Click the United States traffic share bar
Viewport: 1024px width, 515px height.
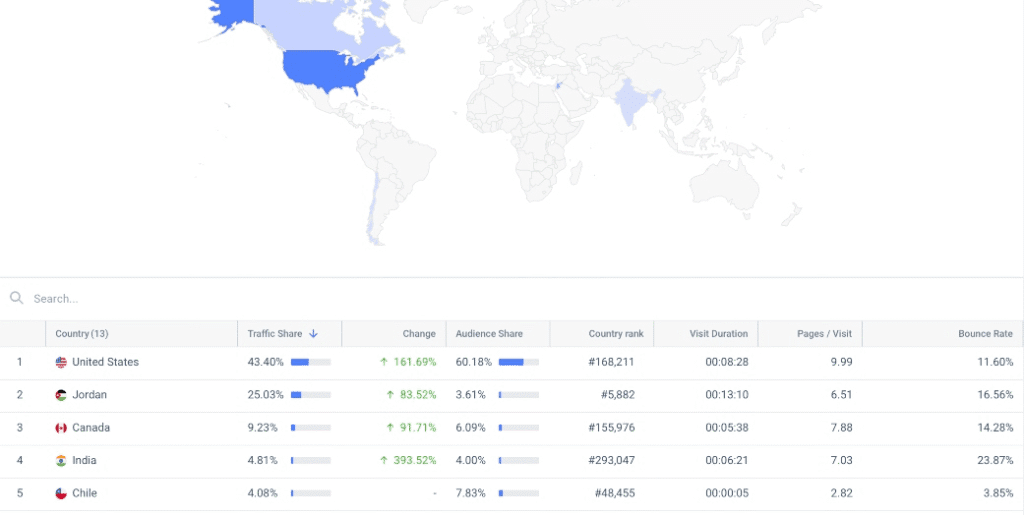[310, 362]
